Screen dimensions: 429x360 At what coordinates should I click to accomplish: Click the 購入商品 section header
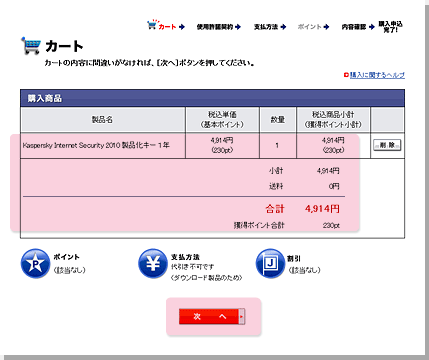212,98
